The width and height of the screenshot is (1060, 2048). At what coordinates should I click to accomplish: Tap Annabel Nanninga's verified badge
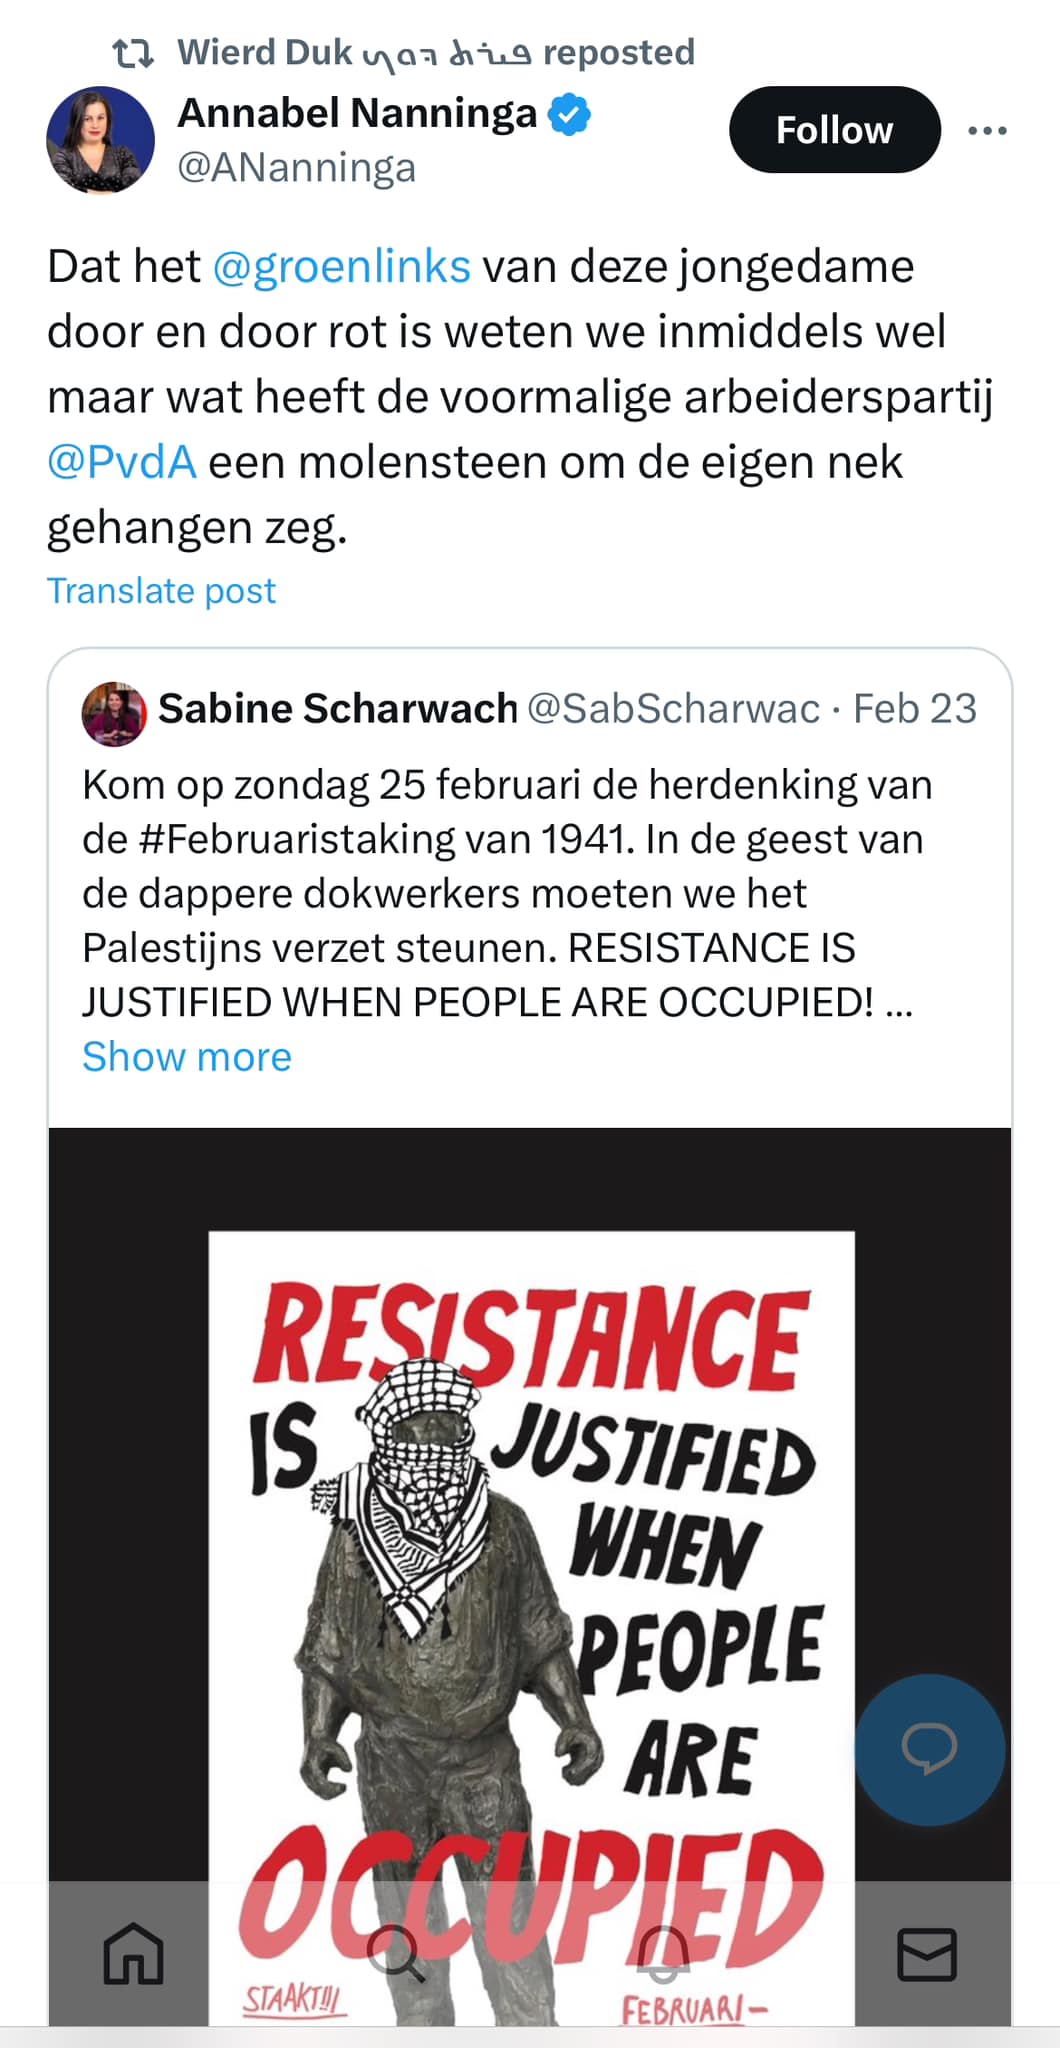(x=570, y=113)
